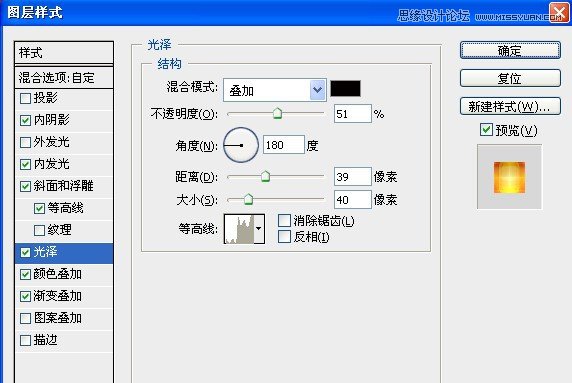
Task: Click the 大小 size slider handle
Action: tap(248, 200)
